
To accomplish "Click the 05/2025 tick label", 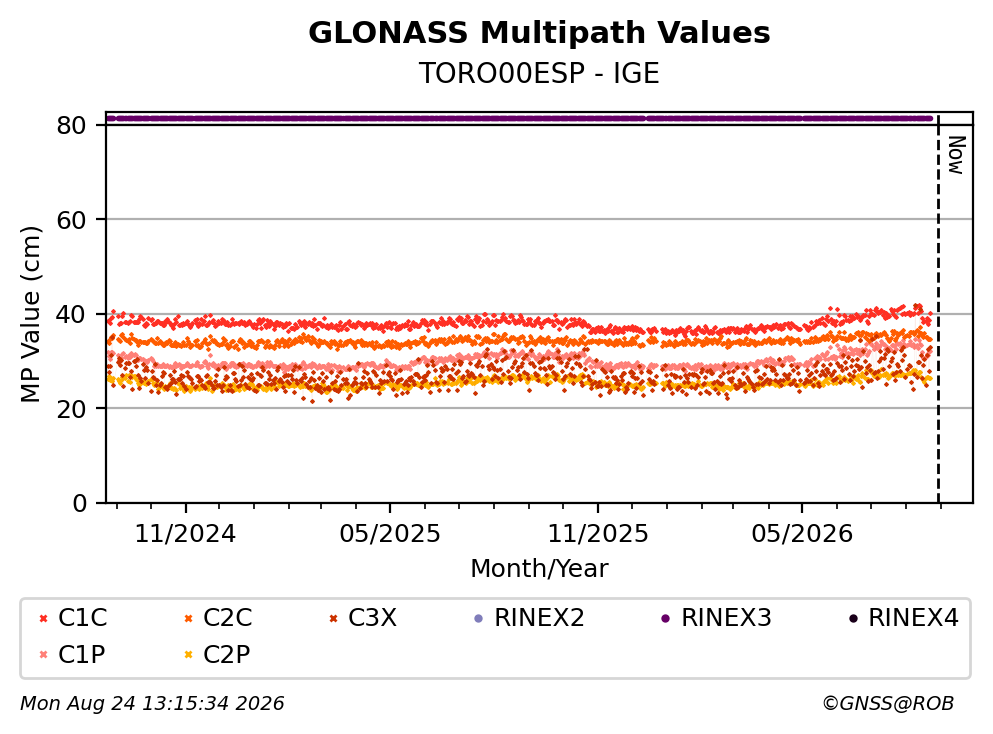I will (389, 534).
